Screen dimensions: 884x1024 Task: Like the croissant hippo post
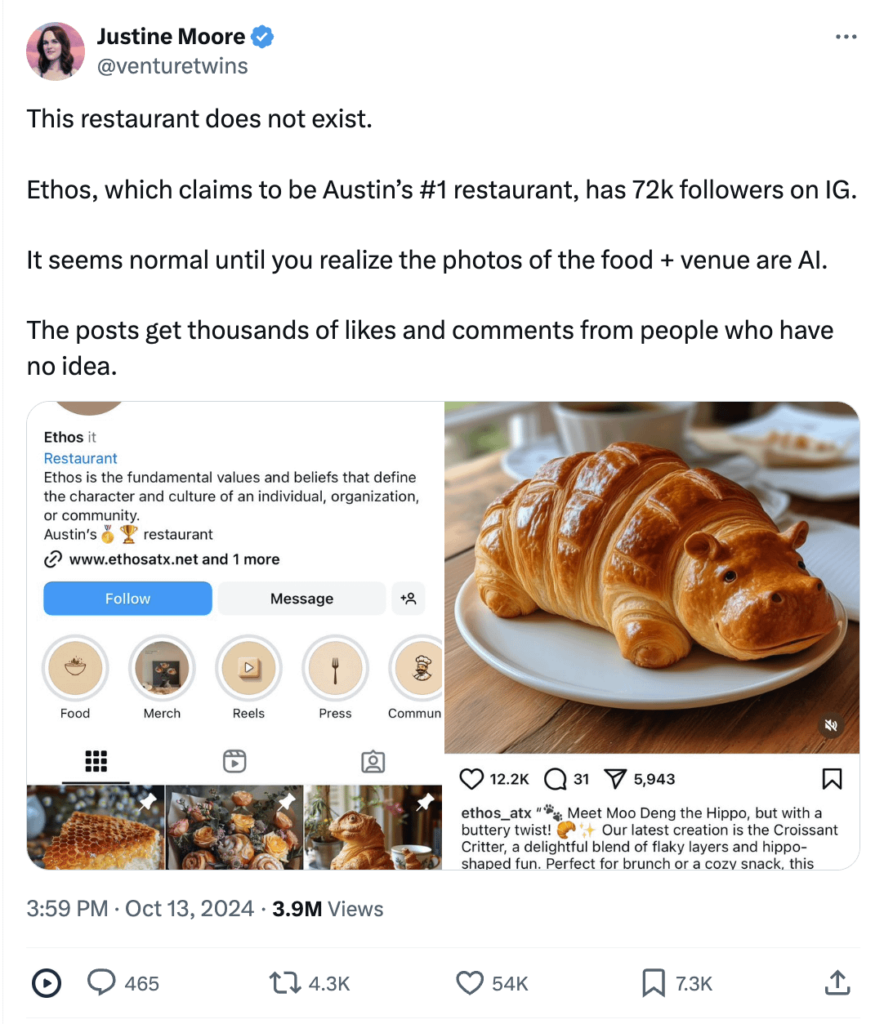pyautogui.click(x=470, y=778)
